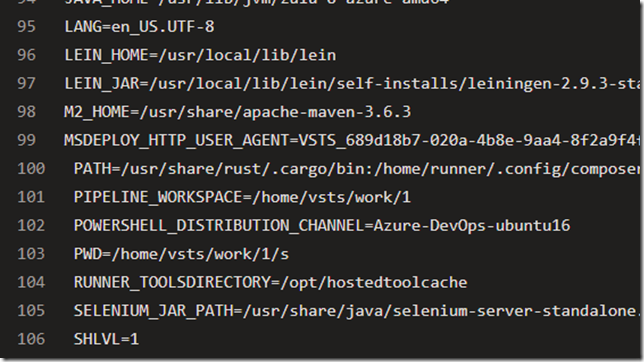The height and width of the screenshot is (362, 644).
Task: Click line number 104
Action: tap(31, 282)
